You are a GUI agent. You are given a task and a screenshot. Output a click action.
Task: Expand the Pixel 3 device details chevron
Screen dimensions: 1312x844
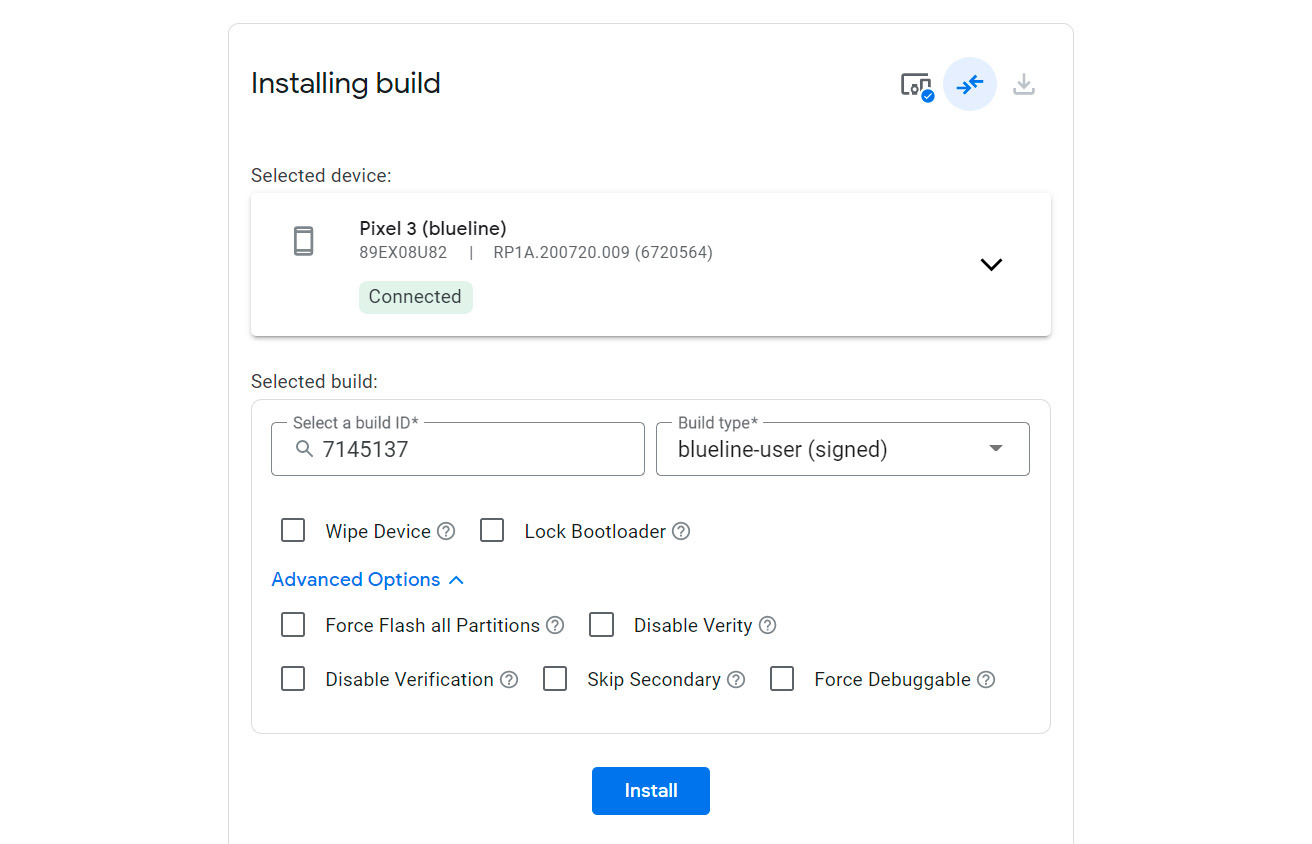(991, 265)
